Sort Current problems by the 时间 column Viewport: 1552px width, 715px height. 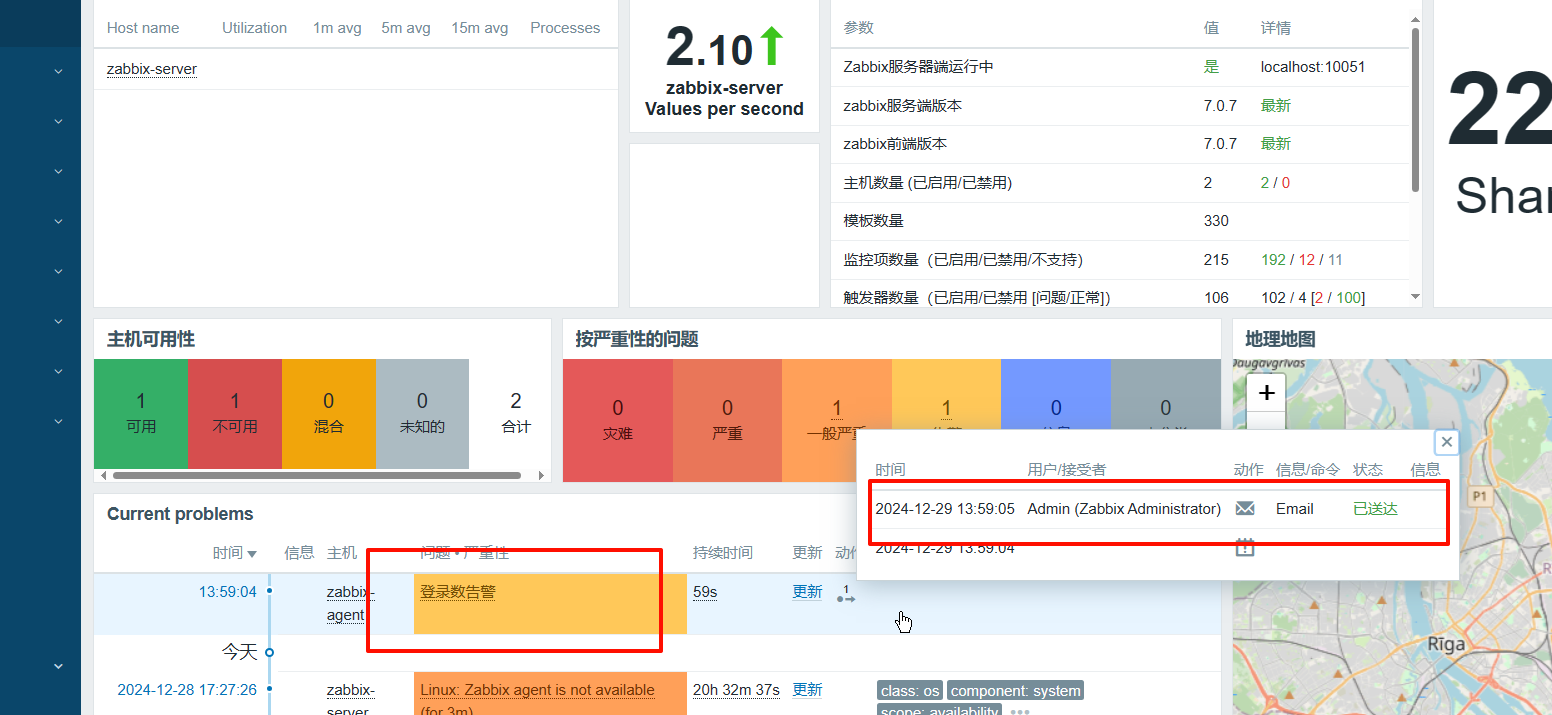[234, 553]
